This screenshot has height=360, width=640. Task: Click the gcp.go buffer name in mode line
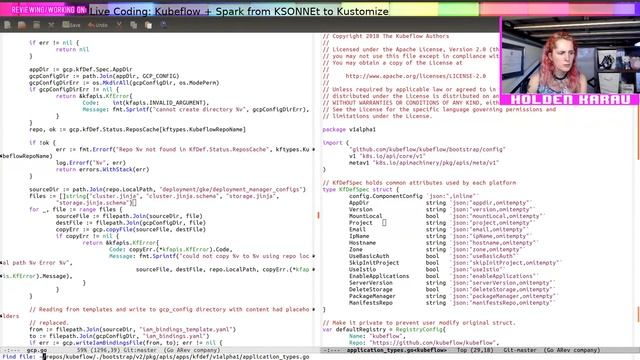(37, 350)
